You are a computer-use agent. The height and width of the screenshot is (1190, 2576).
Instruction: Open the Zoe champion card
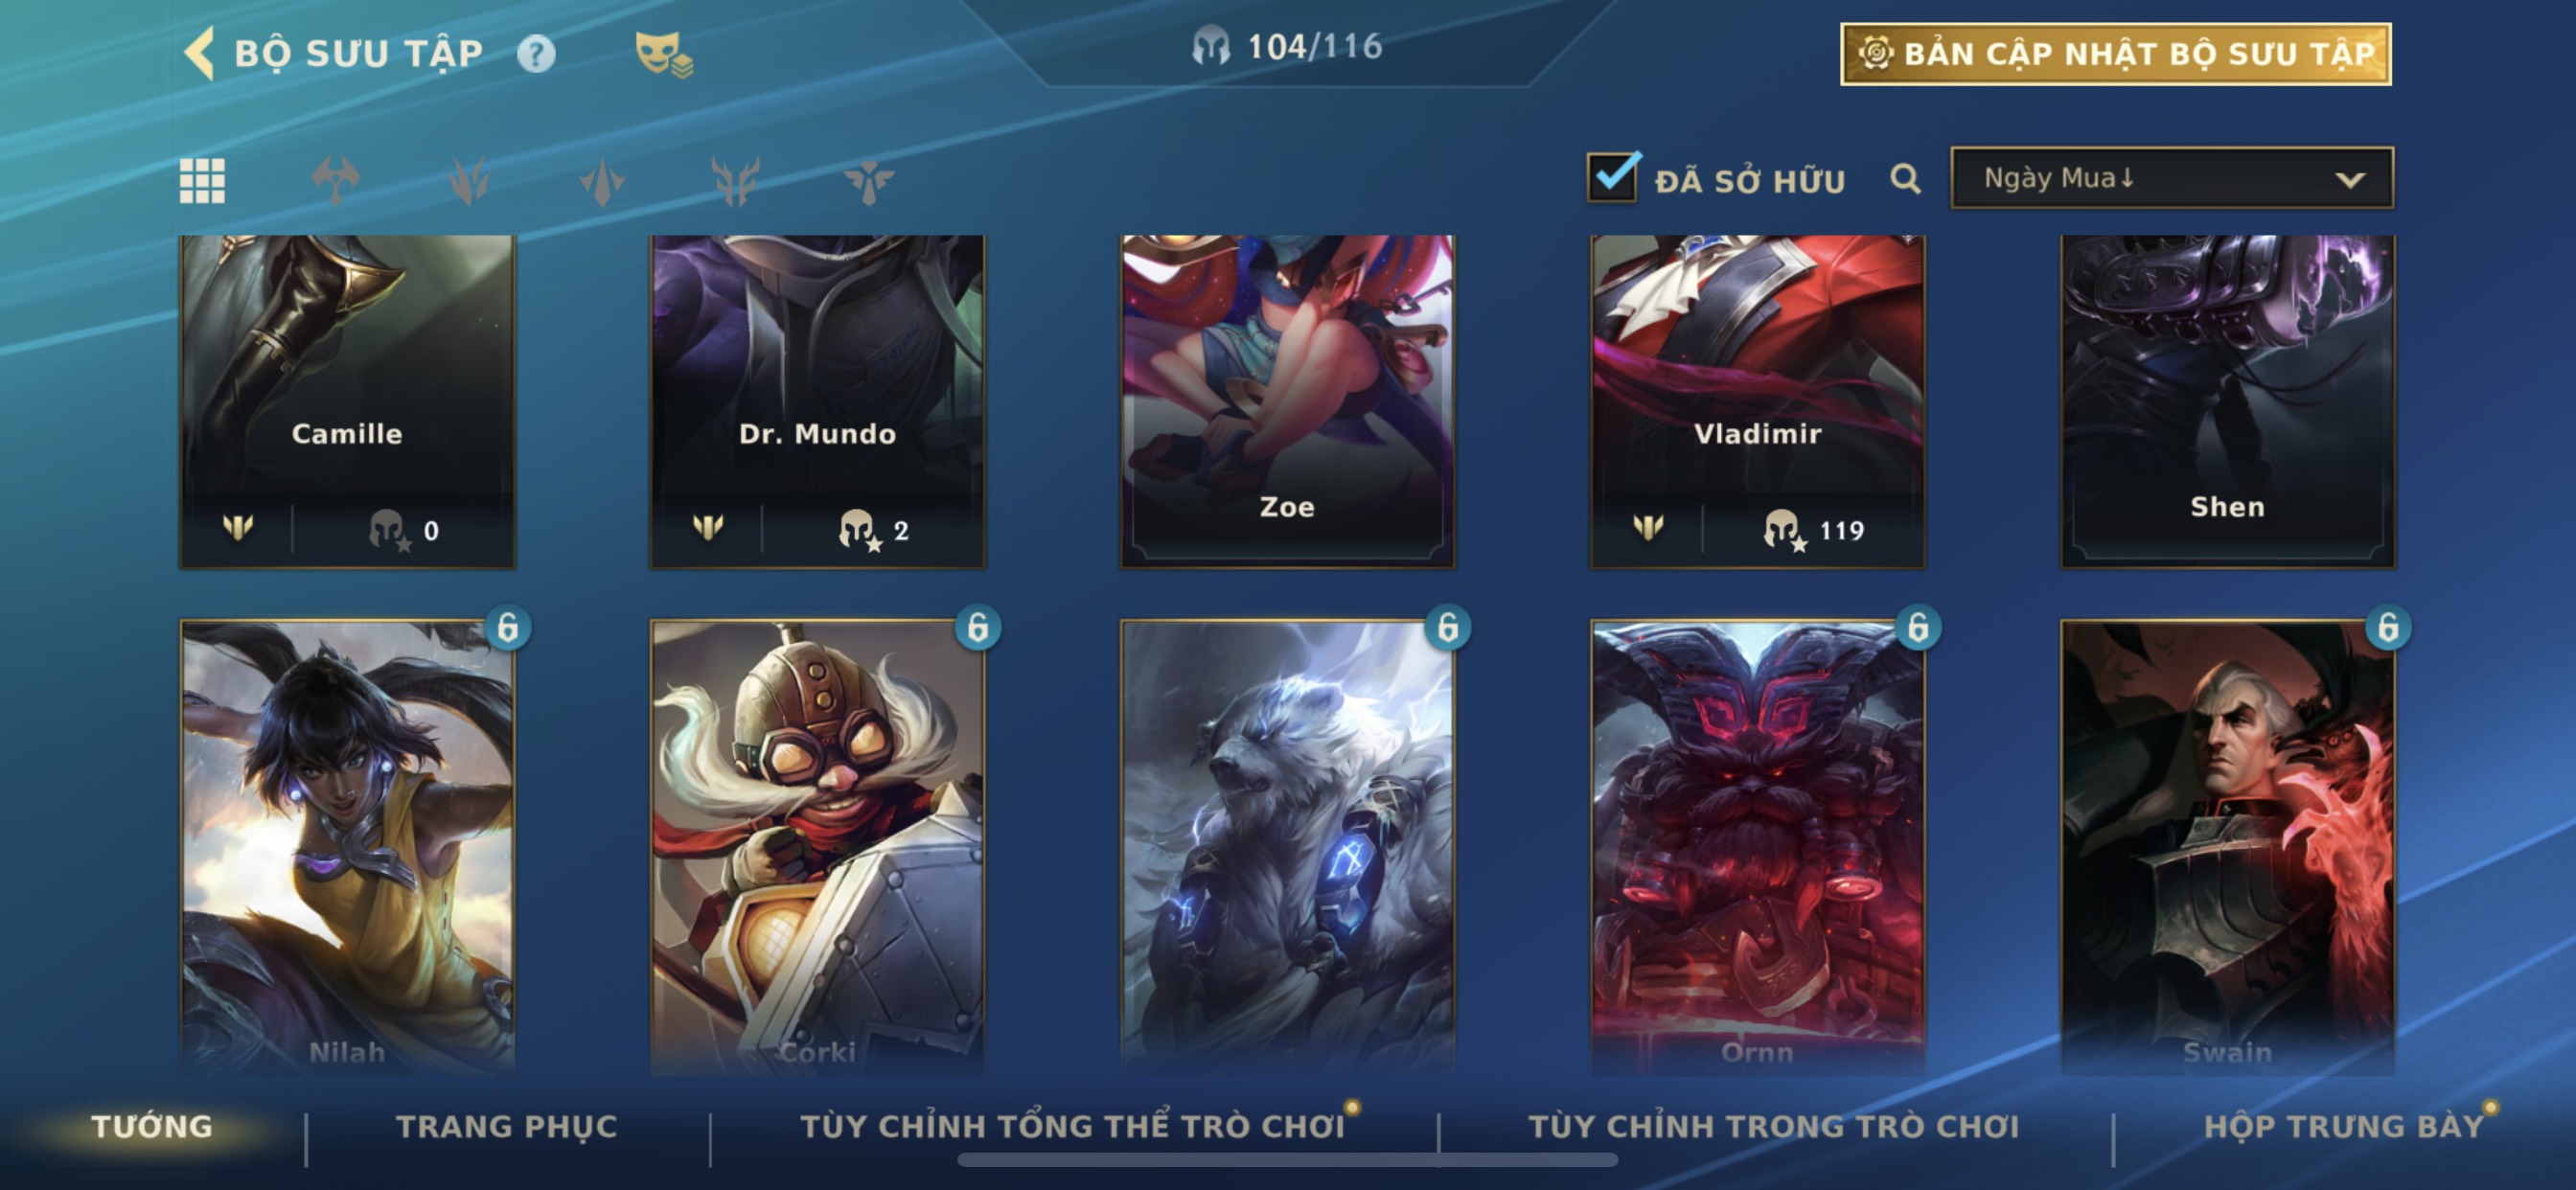point(1287,402)
